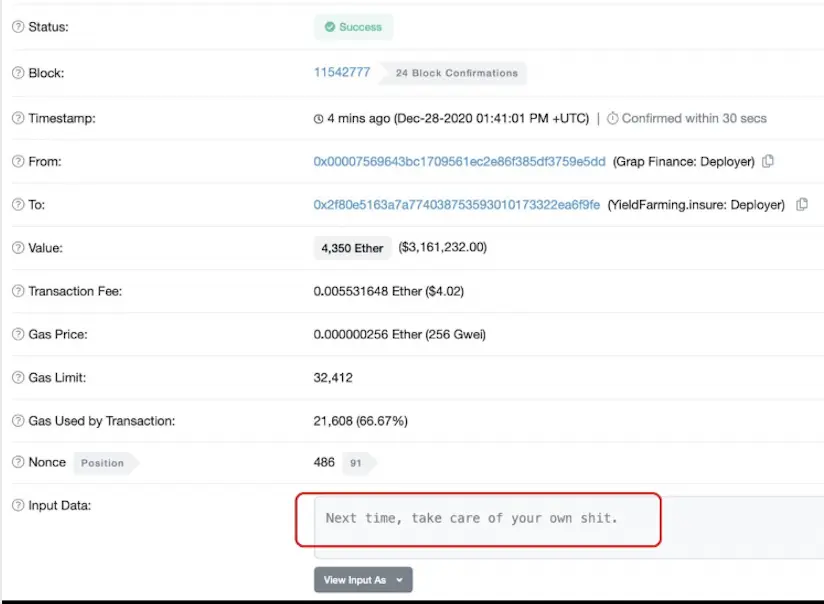Select the (YieldFarming.insure: Deployer) label text
This screenshot has height=604, width=824.
coord(696,204)
